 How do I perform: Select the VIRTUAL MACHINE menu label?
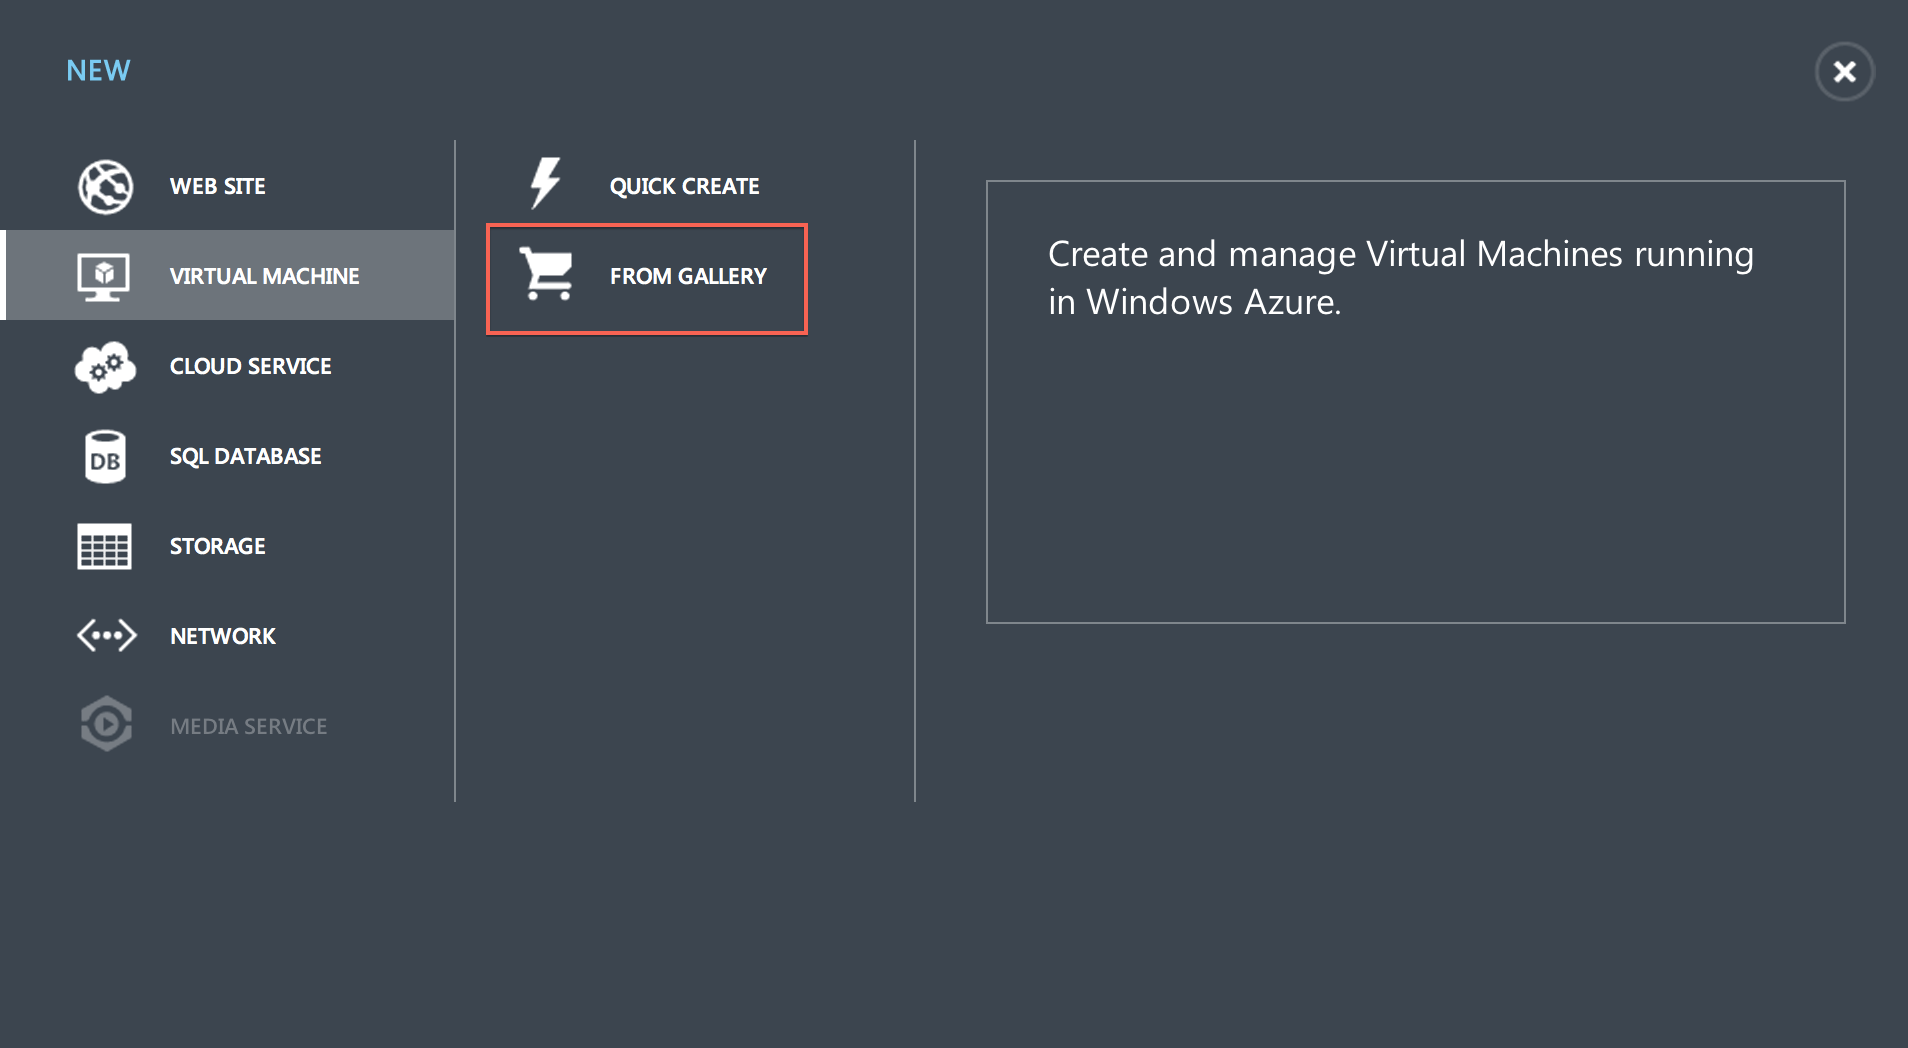[x=264, y=276]
